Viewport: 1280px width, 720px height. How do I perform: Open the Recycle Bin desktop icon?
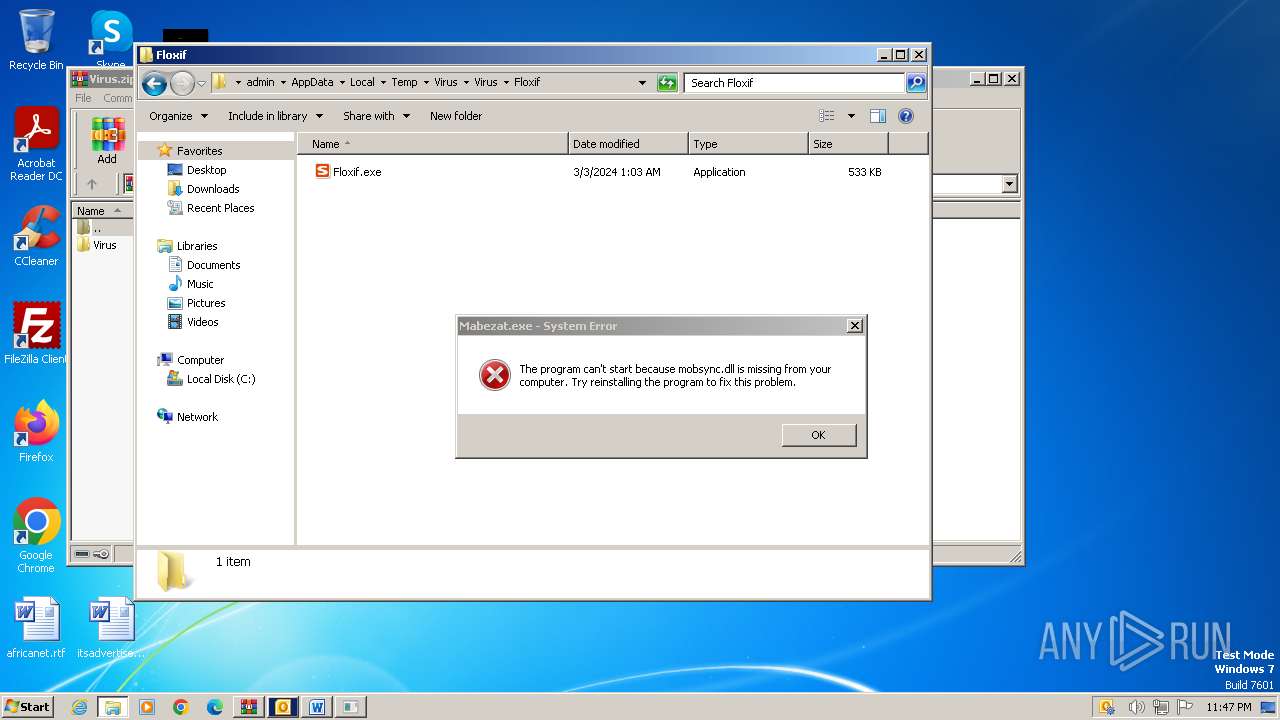point(36,40)
